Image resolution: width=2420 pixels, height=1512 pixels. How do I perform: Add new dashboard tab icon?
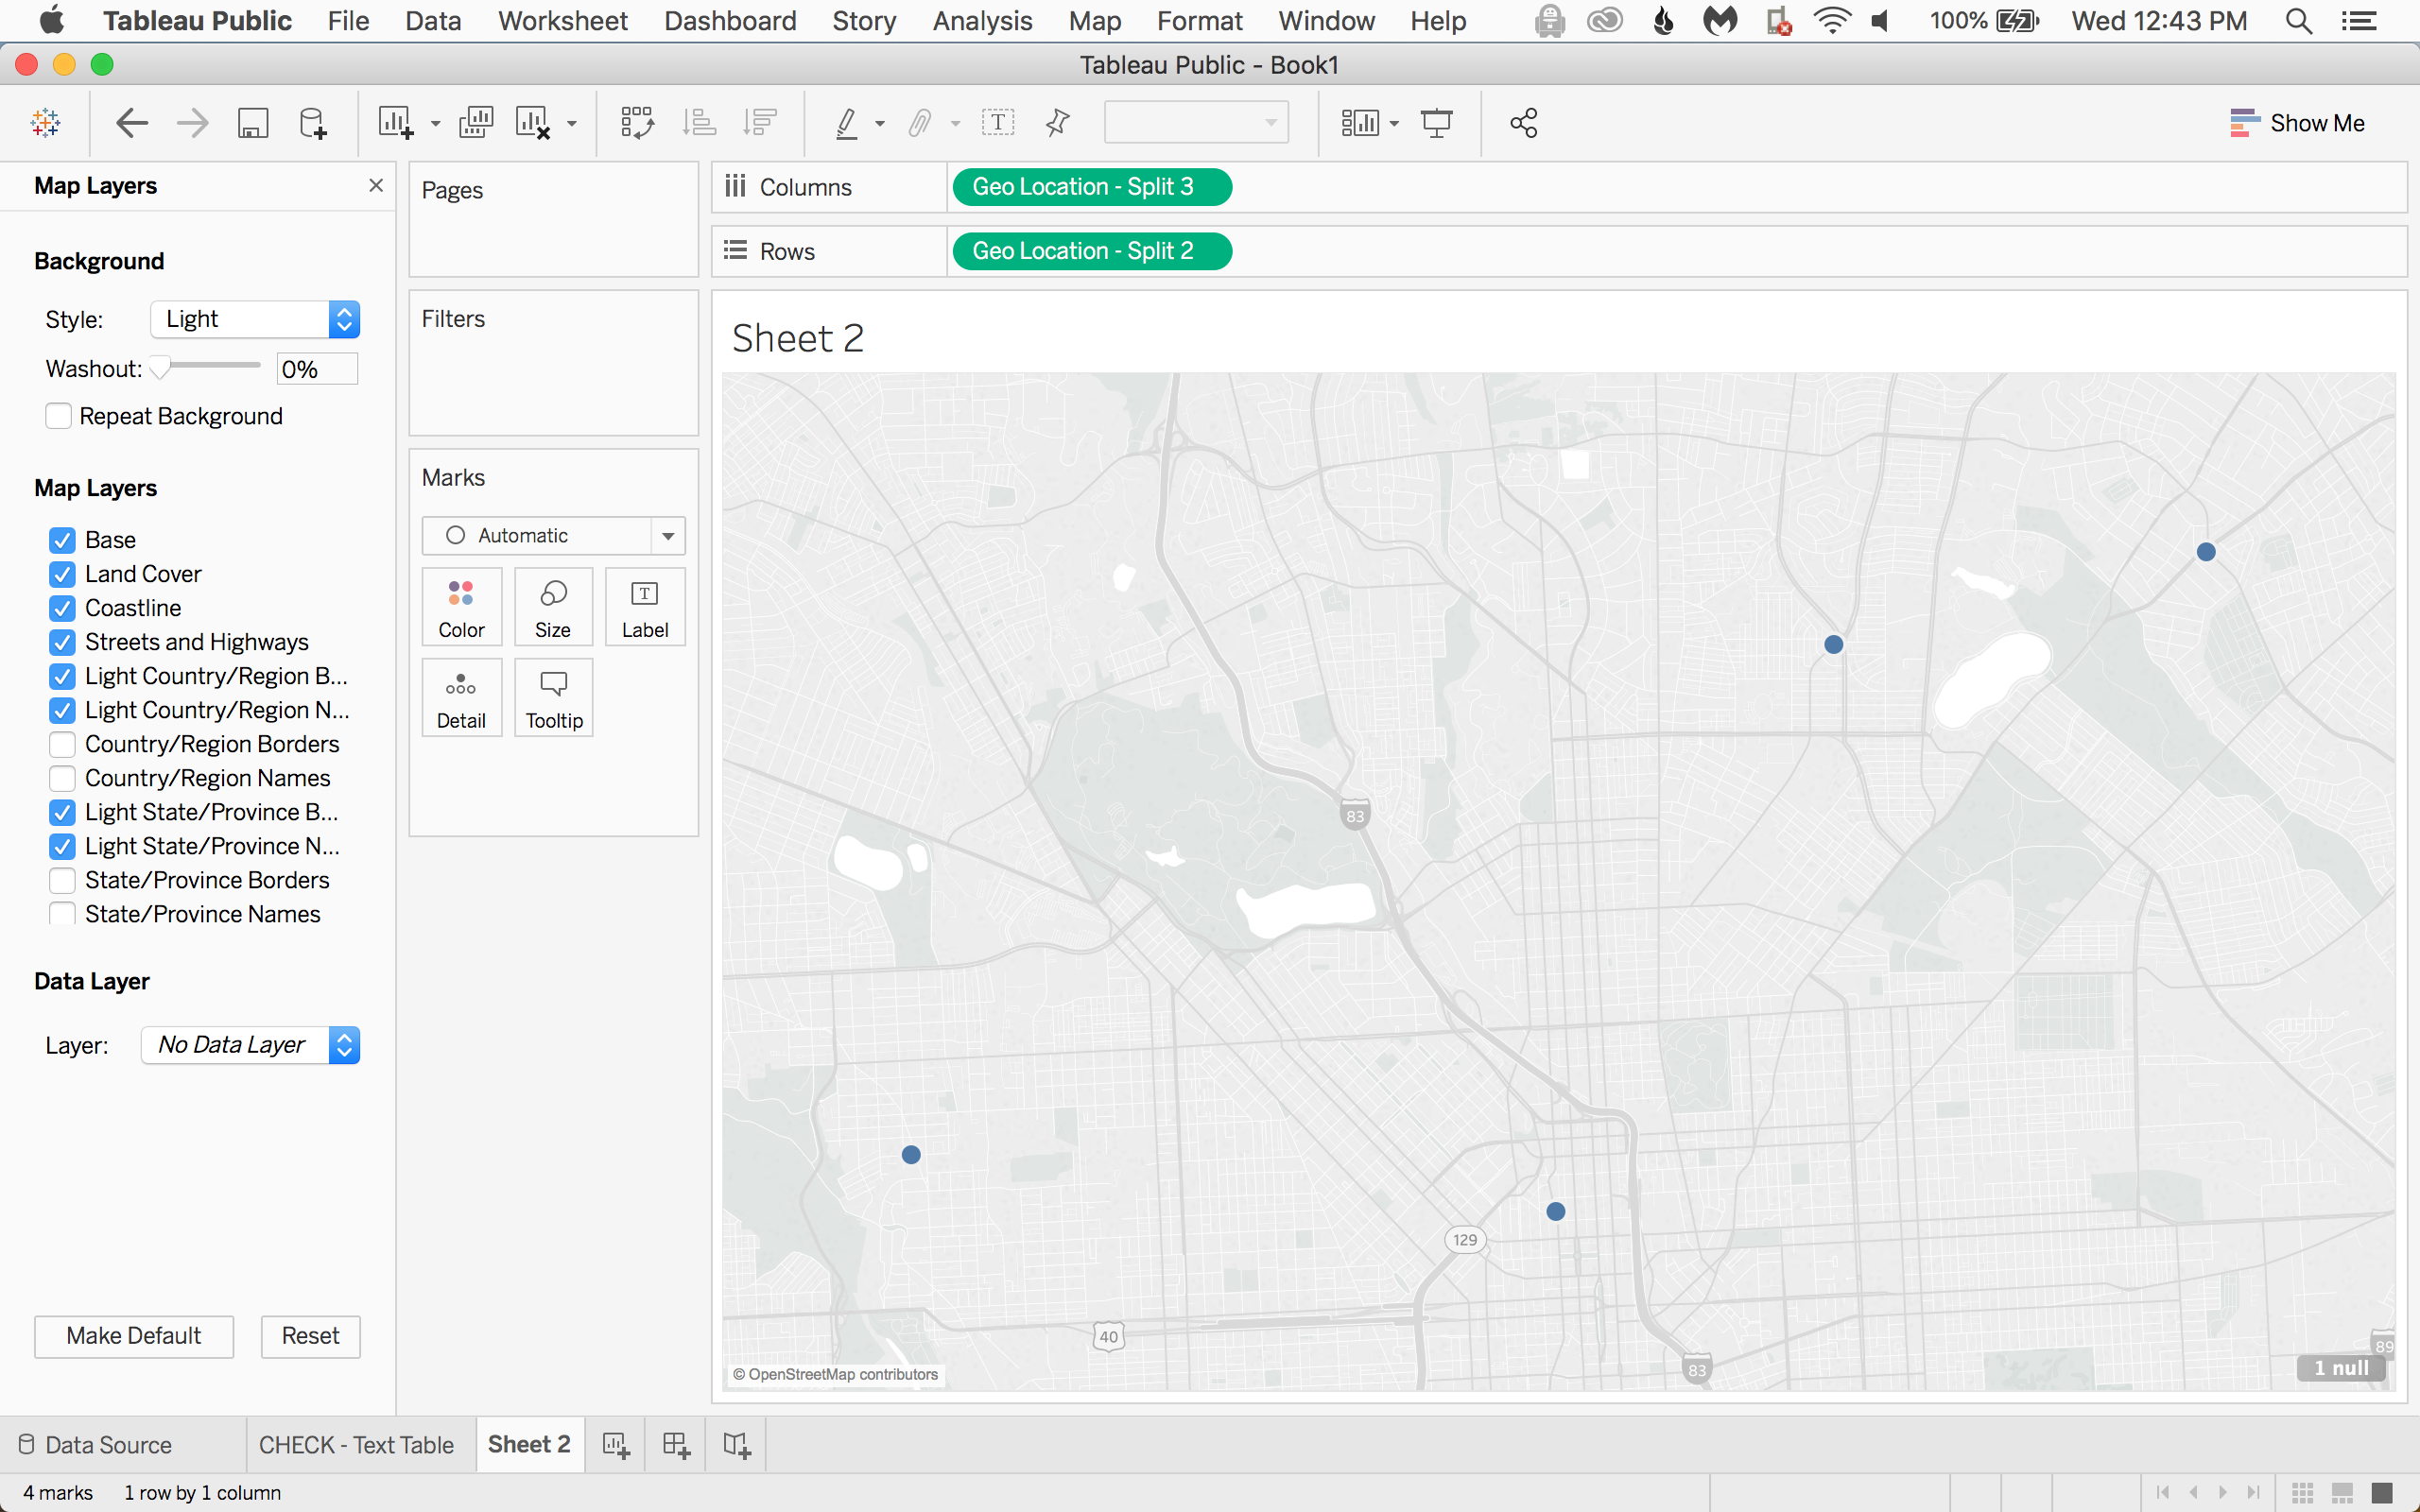tap(676, 1445)
